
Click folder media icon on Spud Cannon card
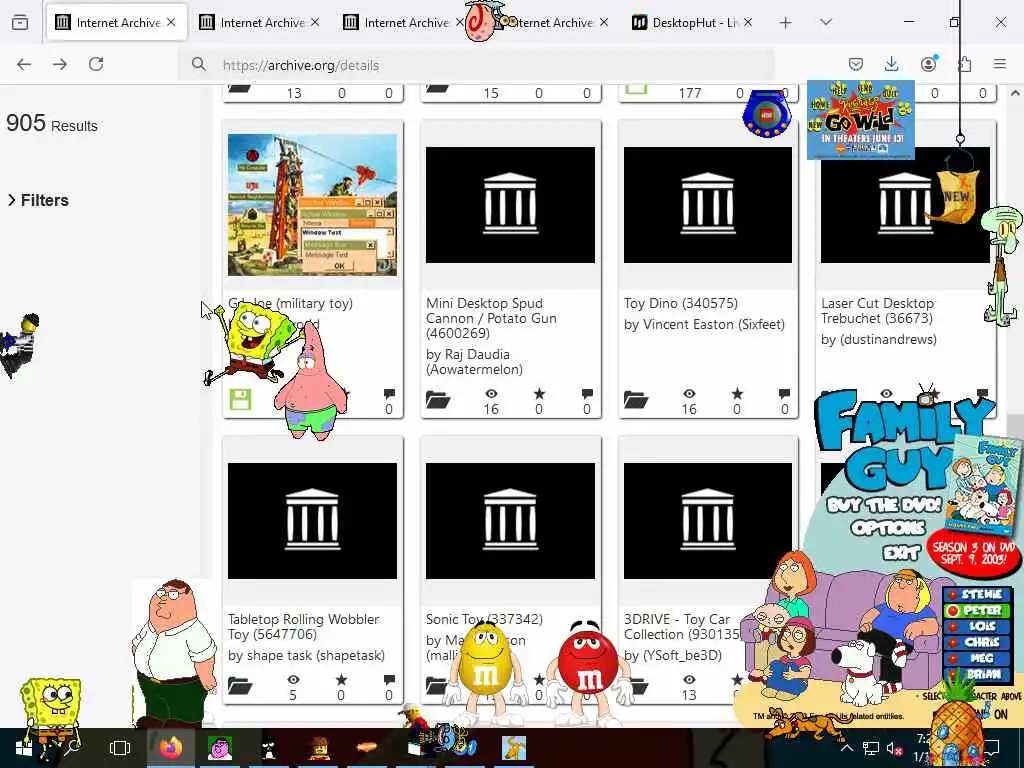point(438,399)
